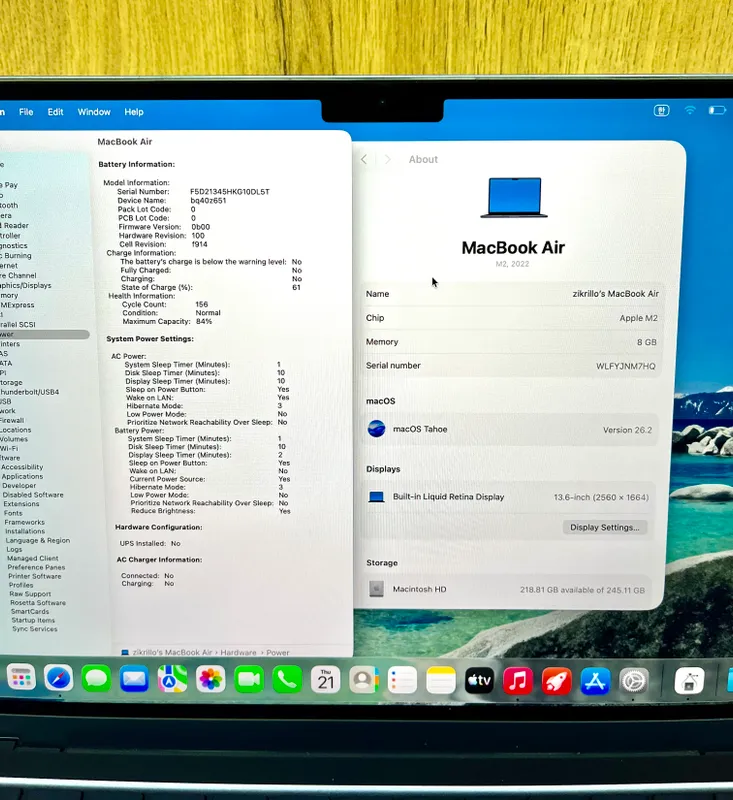Select Frameworks in the sidebar
This screenshot has height=800, width=733.
24,522
